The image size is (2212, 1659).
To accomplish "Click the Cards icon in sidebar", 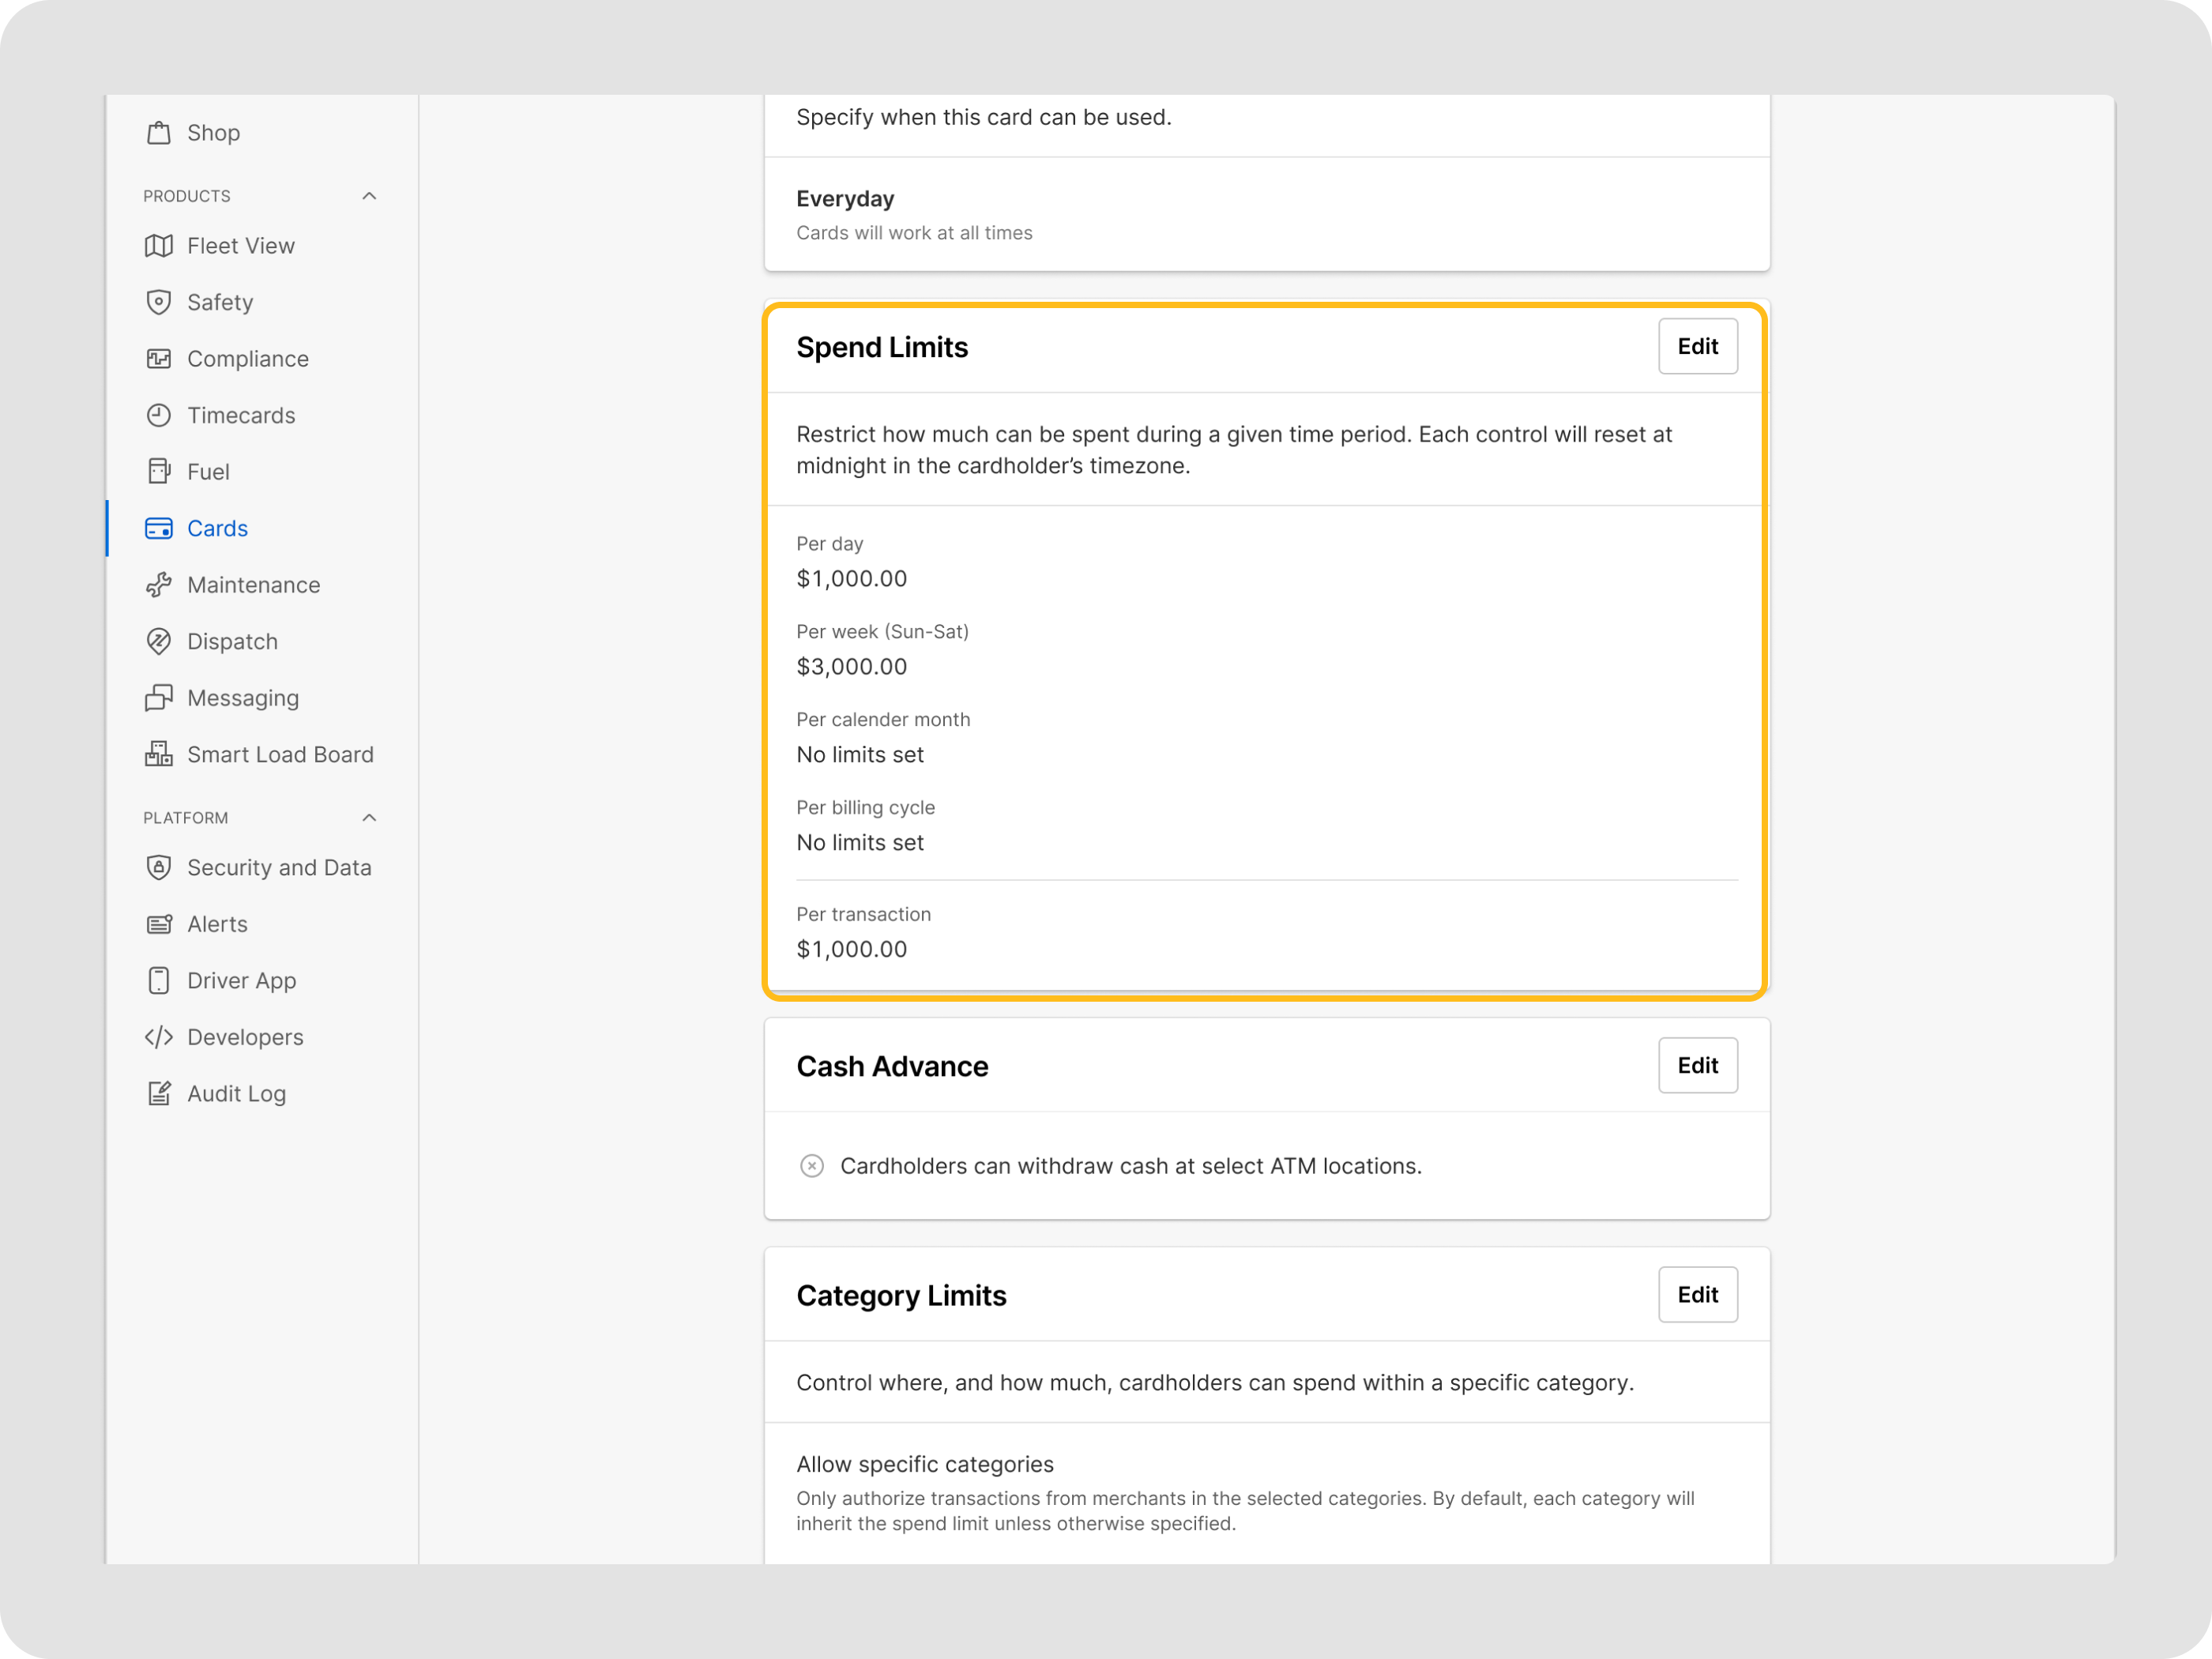I will tap(160, 528).
